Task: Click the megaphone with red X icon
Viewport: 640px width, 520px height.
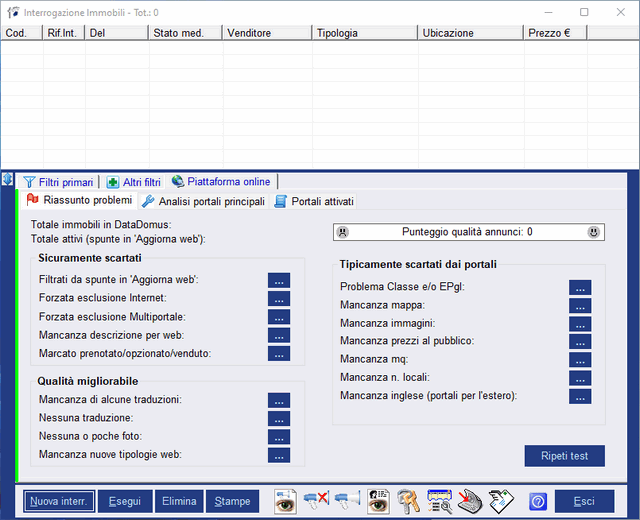Action: coord(316,501)
